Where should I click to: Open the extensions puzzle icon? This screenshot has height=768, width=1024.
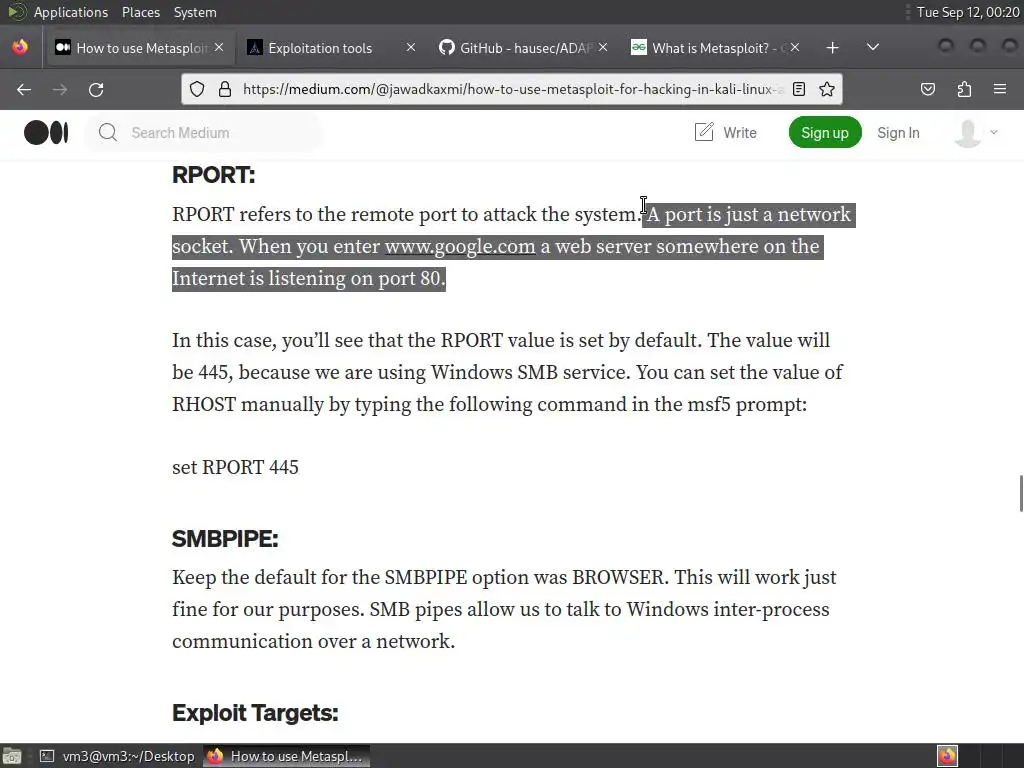(964, 89)
